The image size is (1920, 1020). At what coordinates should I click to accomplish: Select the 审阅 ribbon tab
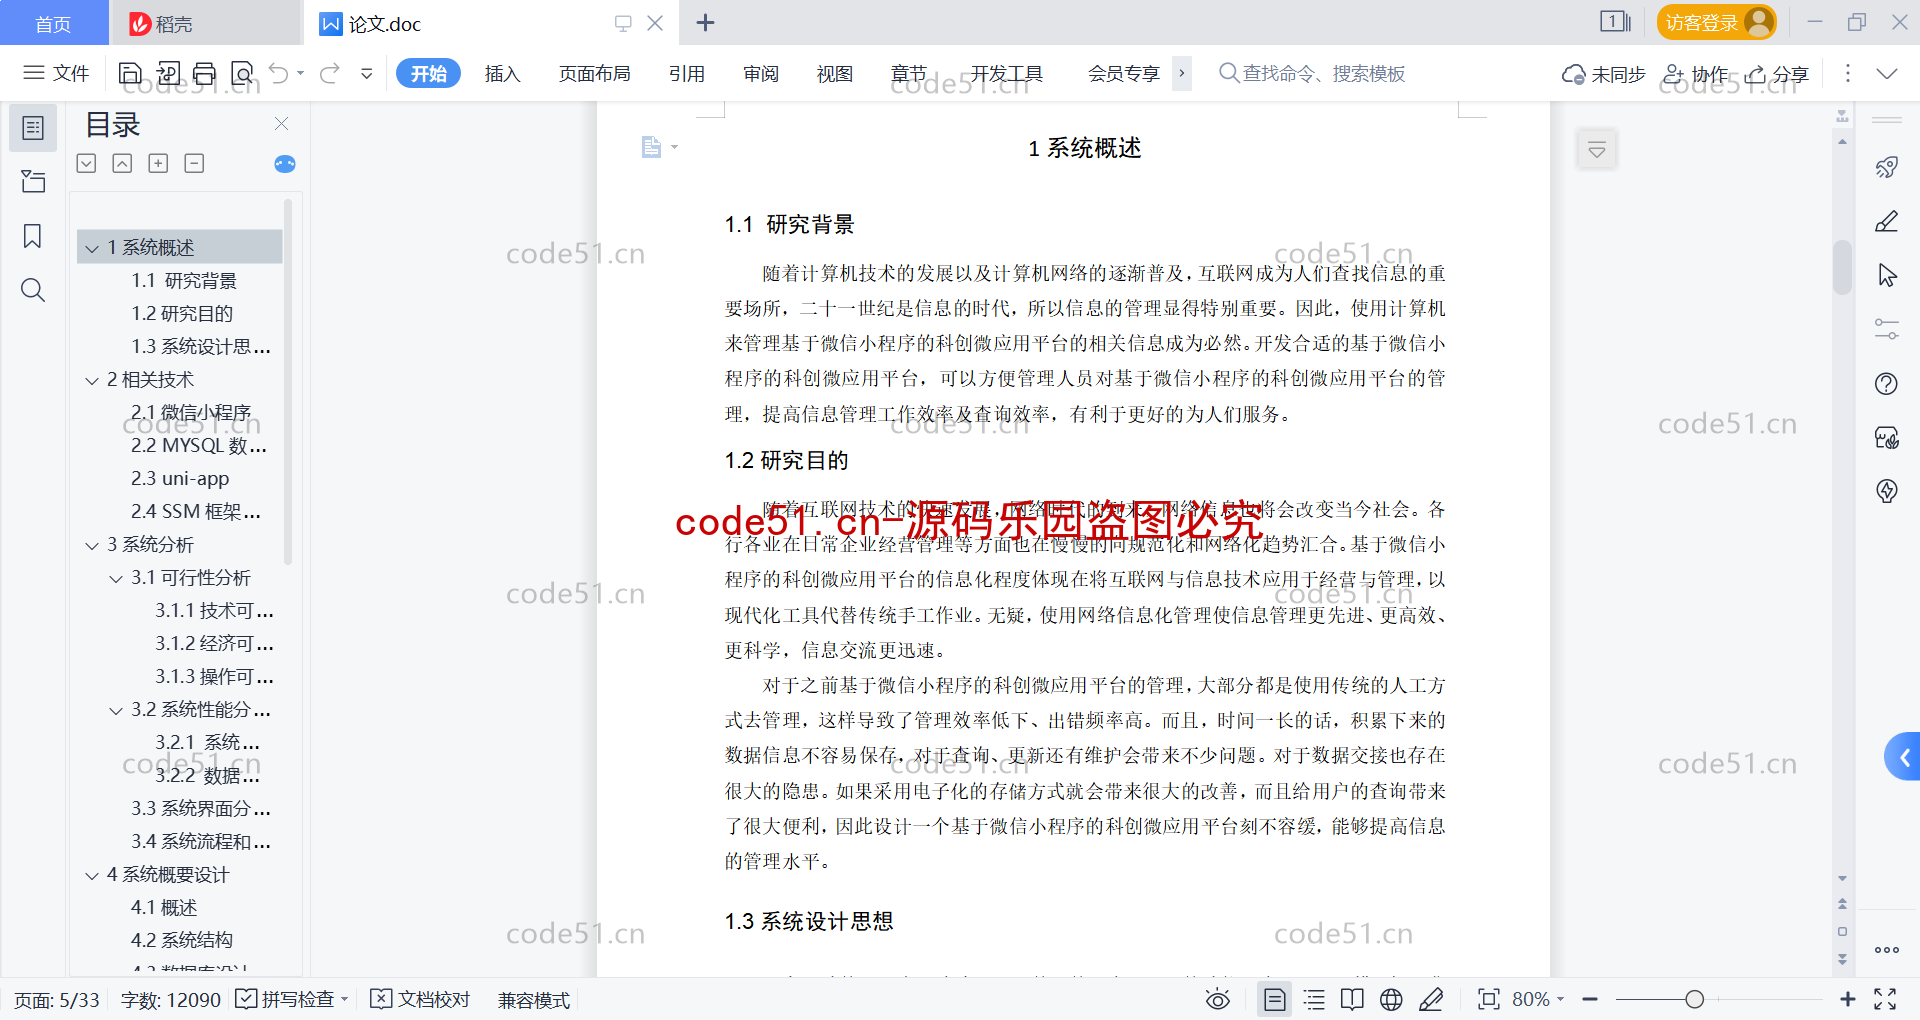pos(761,73)
